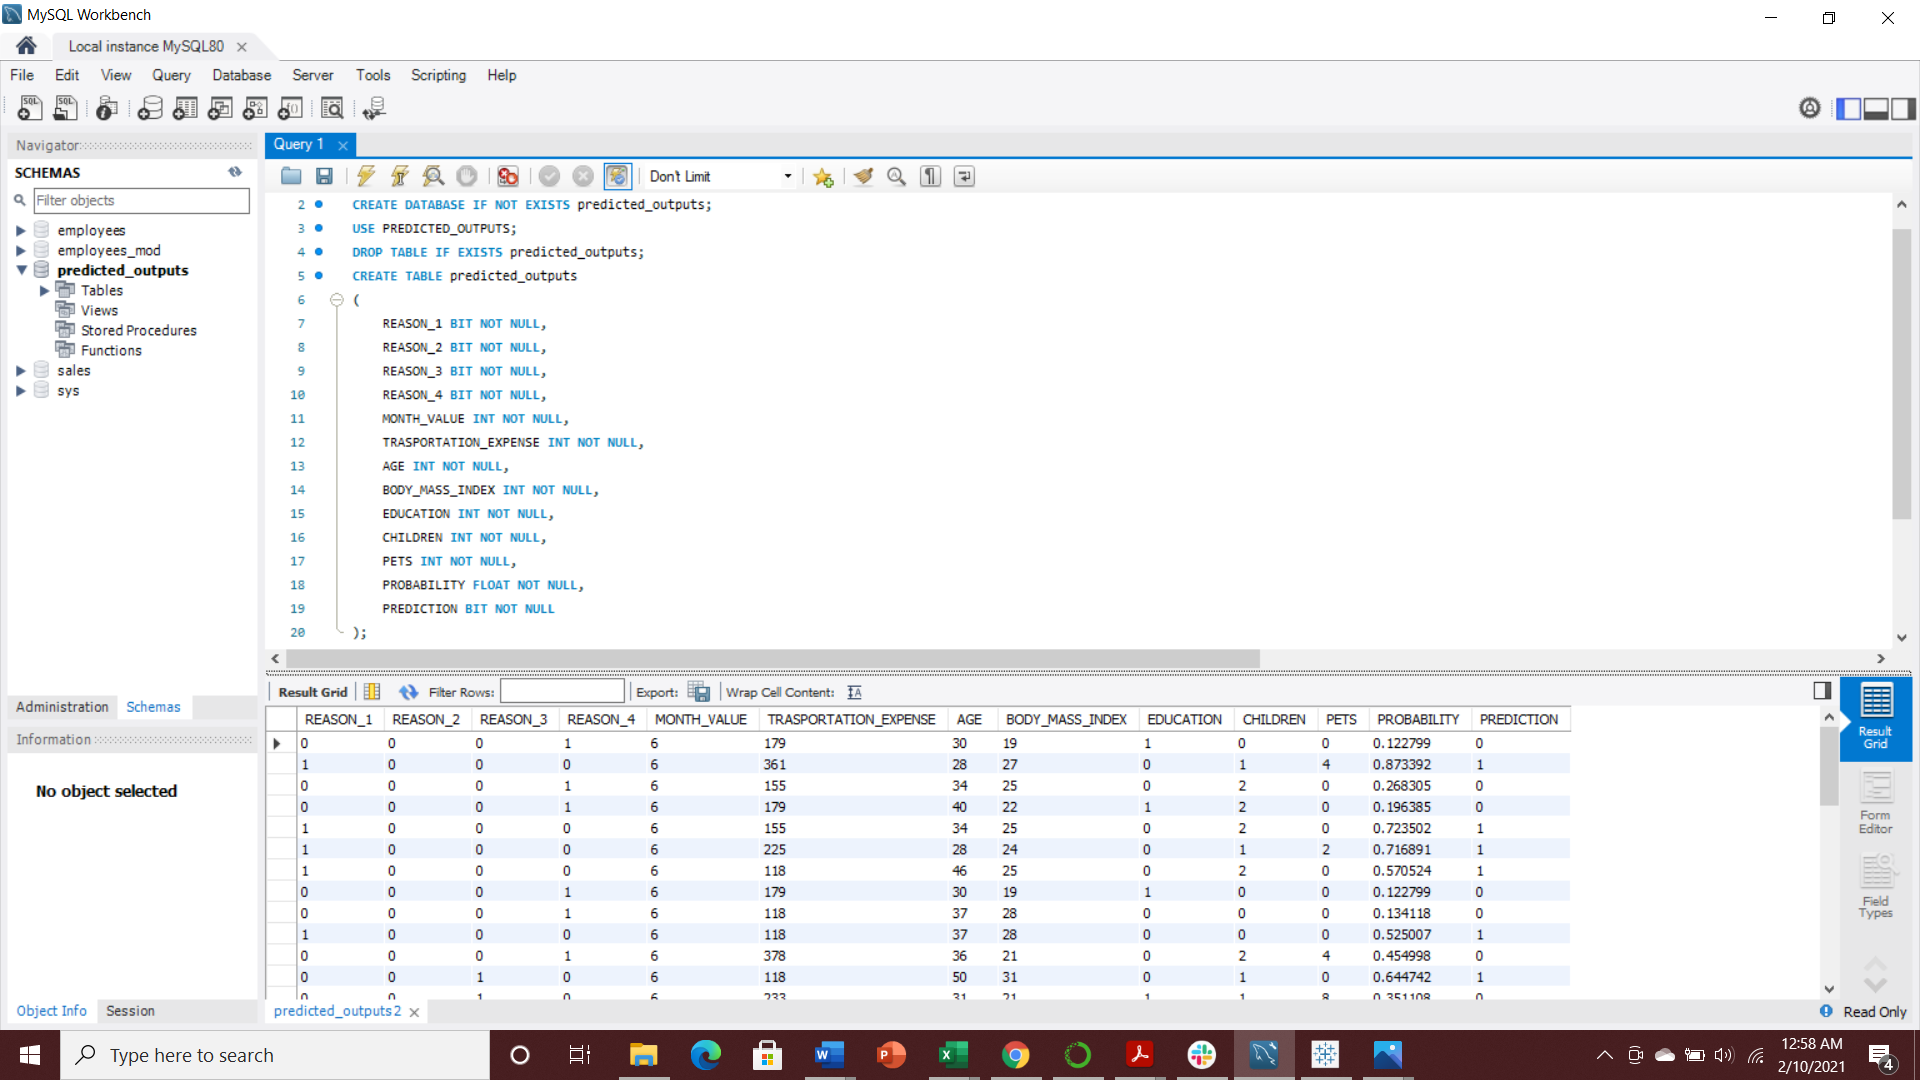Switch to the Administration tab
Viewport: 1920px width, 1080px height.
point(62,707)
